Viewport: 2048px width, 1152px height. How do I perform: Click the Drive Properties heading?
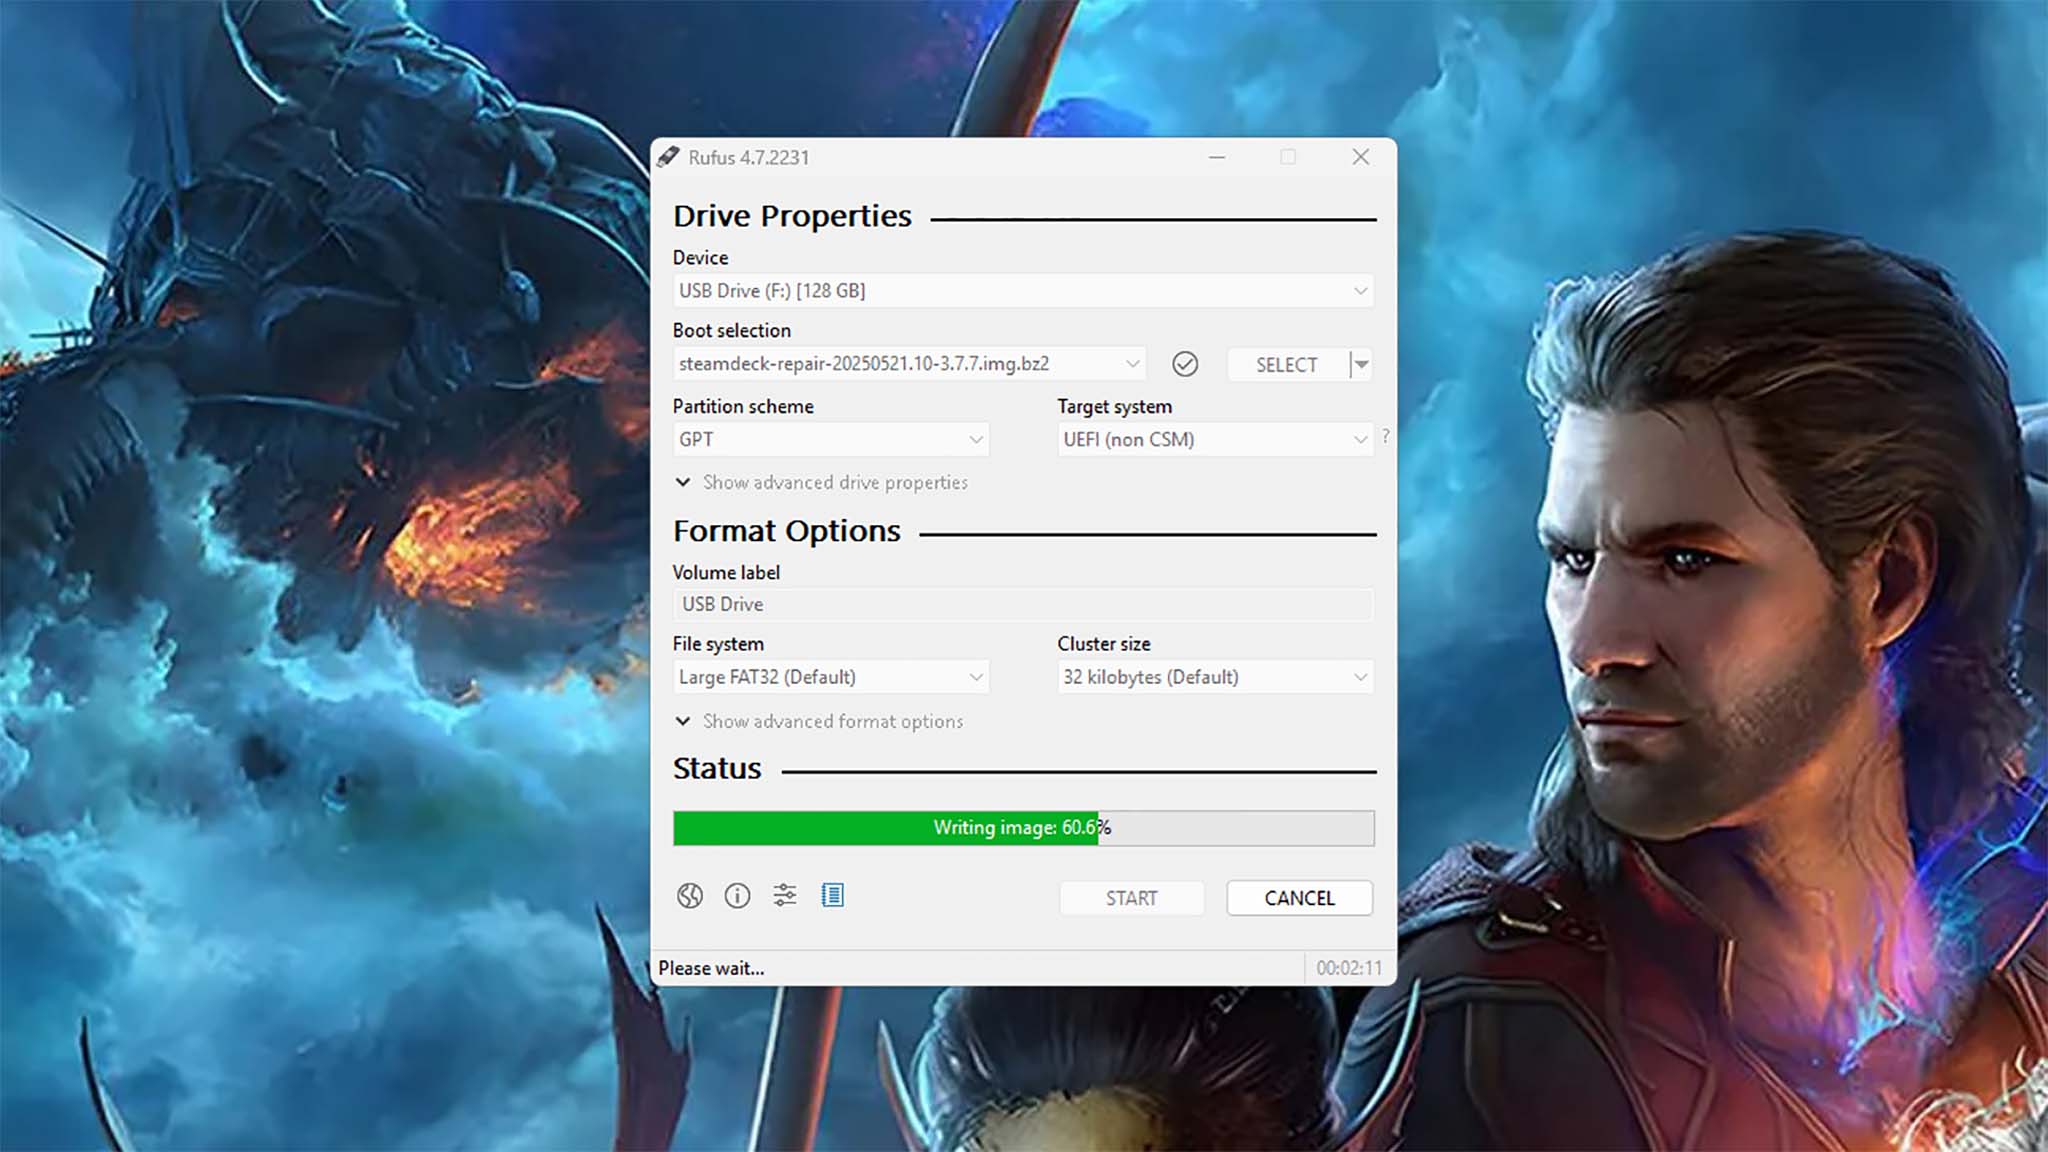coord(792,216)
